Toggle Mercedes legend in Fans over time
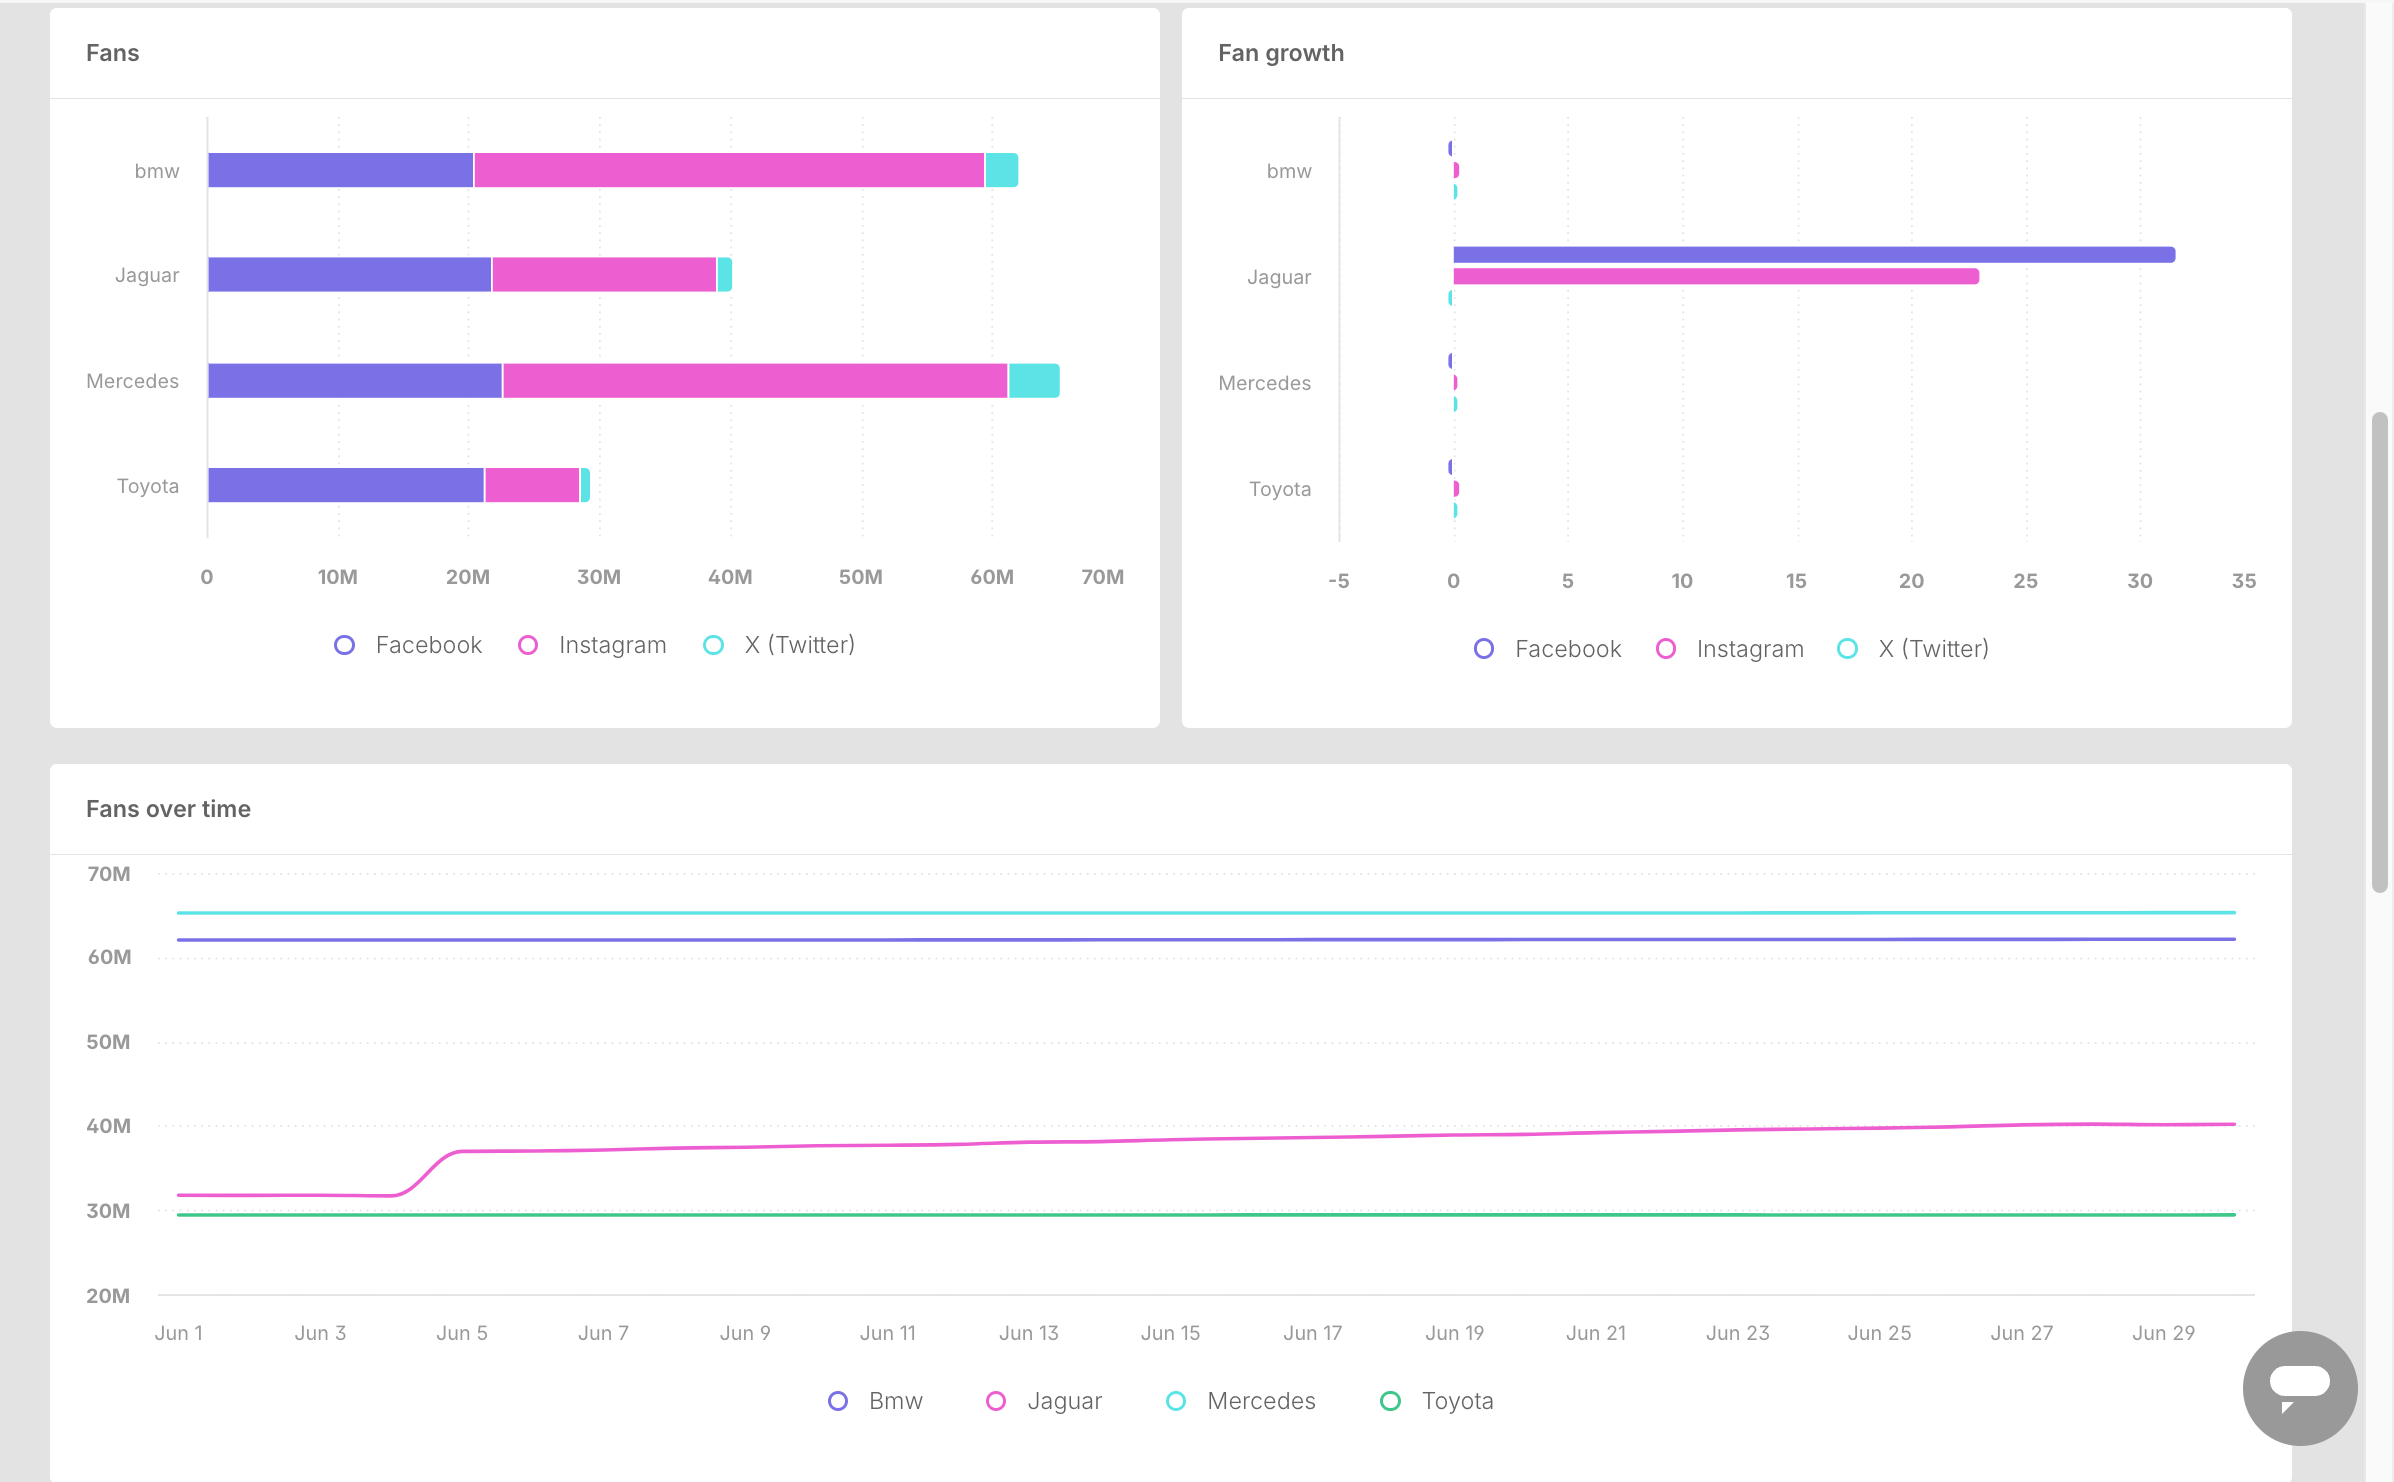The image size is (2394, 1482). (x=1241, y=1401)
